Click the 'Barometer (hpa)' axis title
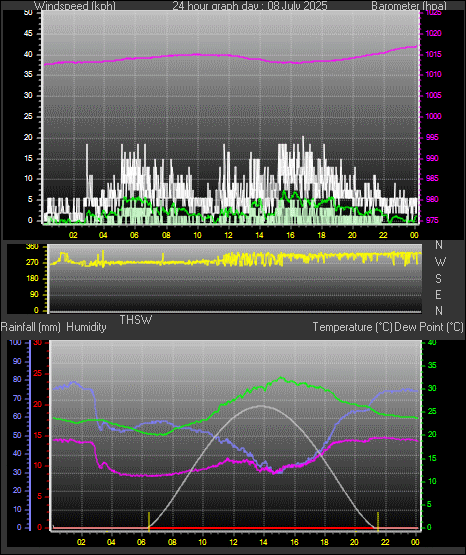The image size is (466, 555). [x=409, y=6]
